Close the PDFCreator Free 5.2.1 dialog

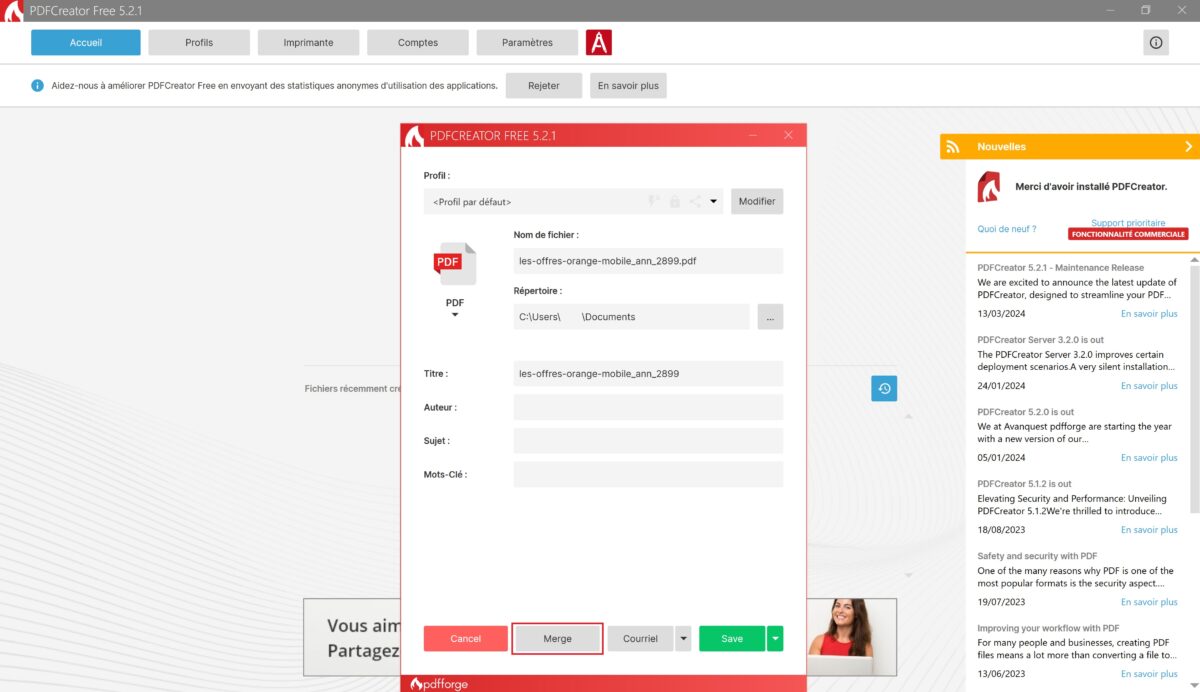point(788,136)
